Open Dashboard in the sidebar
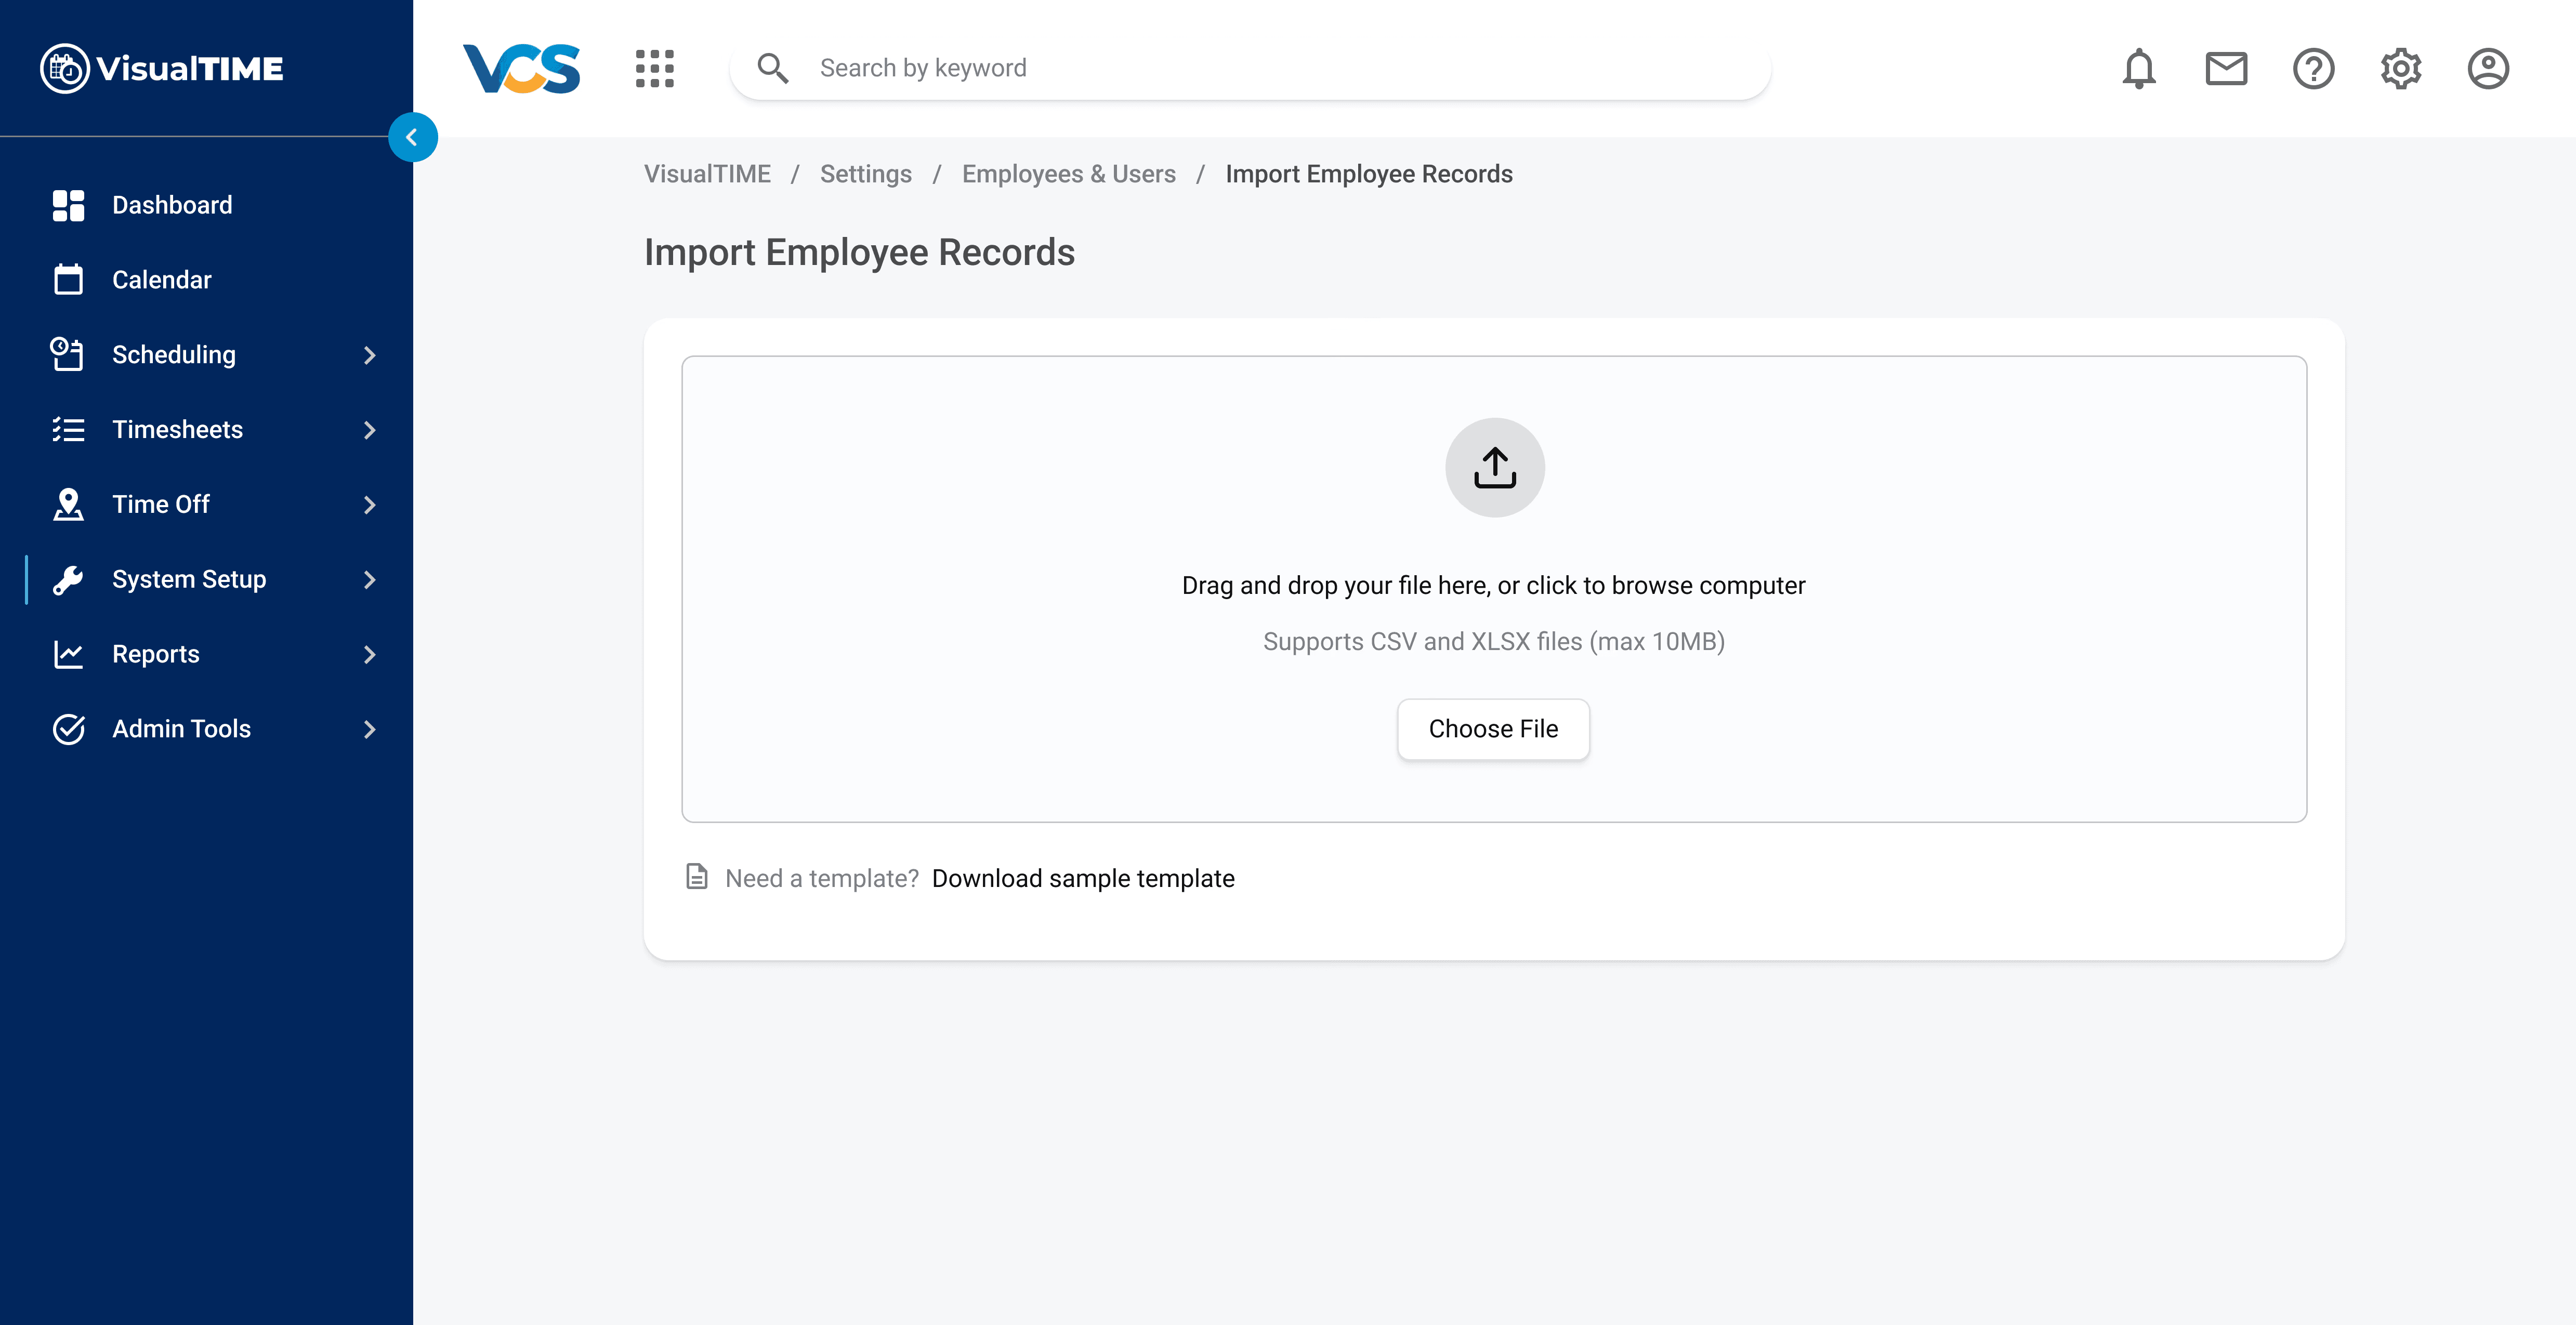 coord(172,205)
